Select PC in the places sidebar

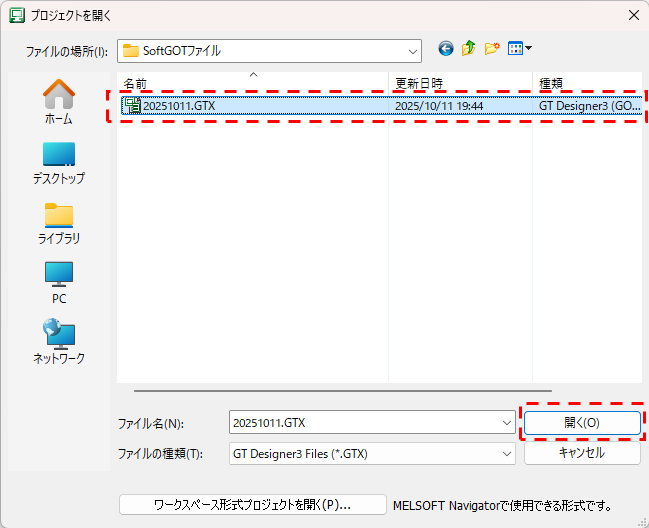pyautogui.click(x=58, y=282)
